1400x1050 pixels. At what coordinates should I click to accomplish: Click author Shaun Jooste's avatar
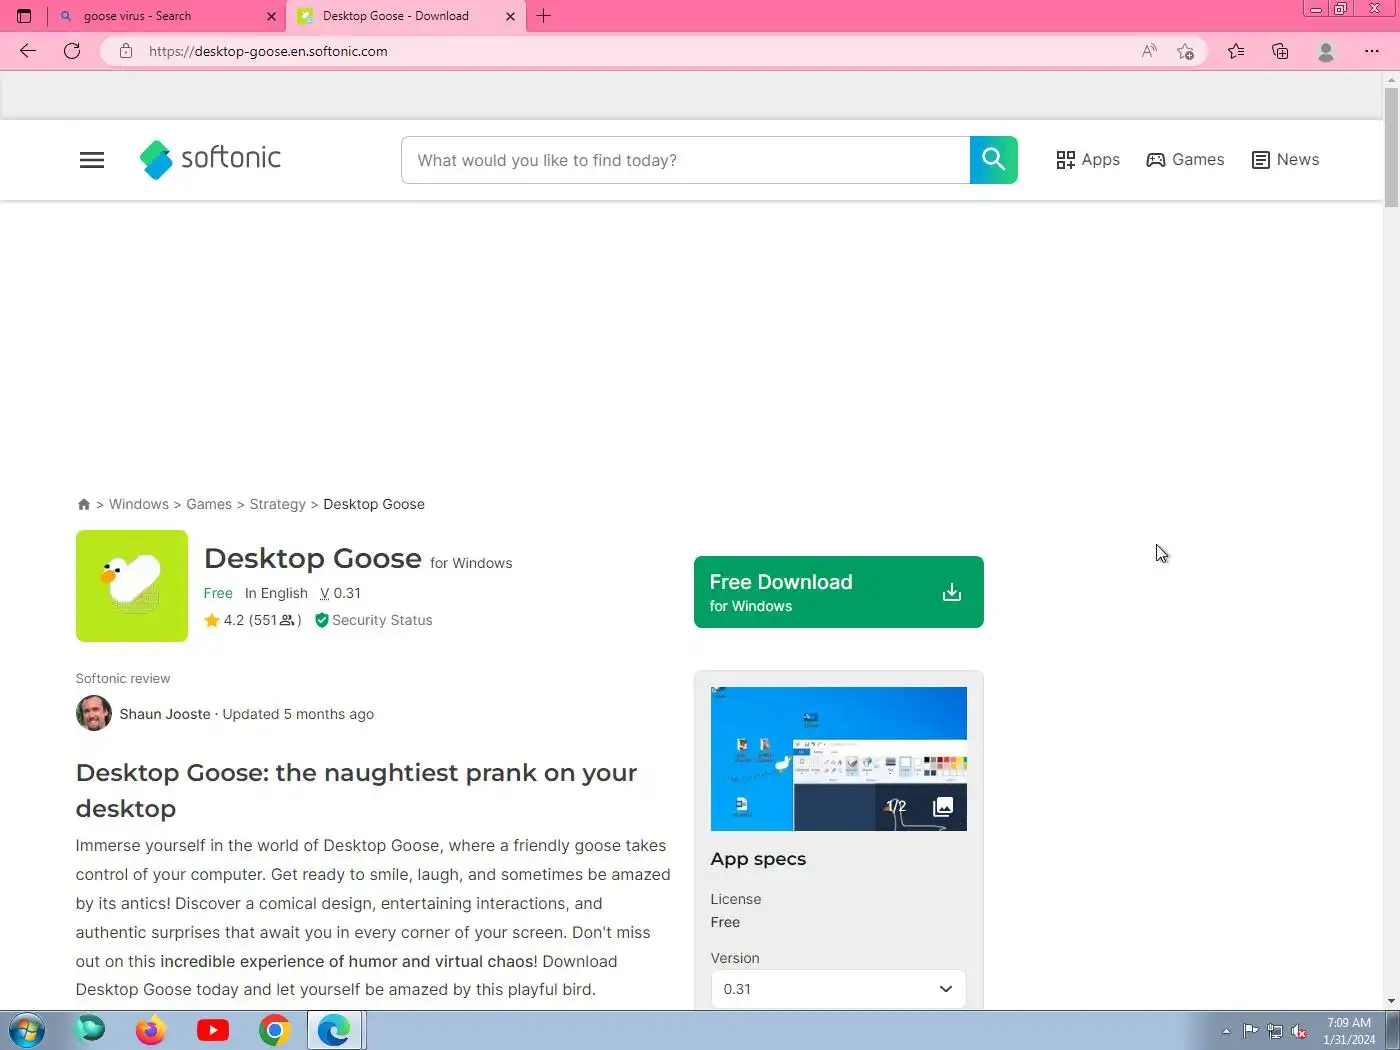(x=94, y=713)
